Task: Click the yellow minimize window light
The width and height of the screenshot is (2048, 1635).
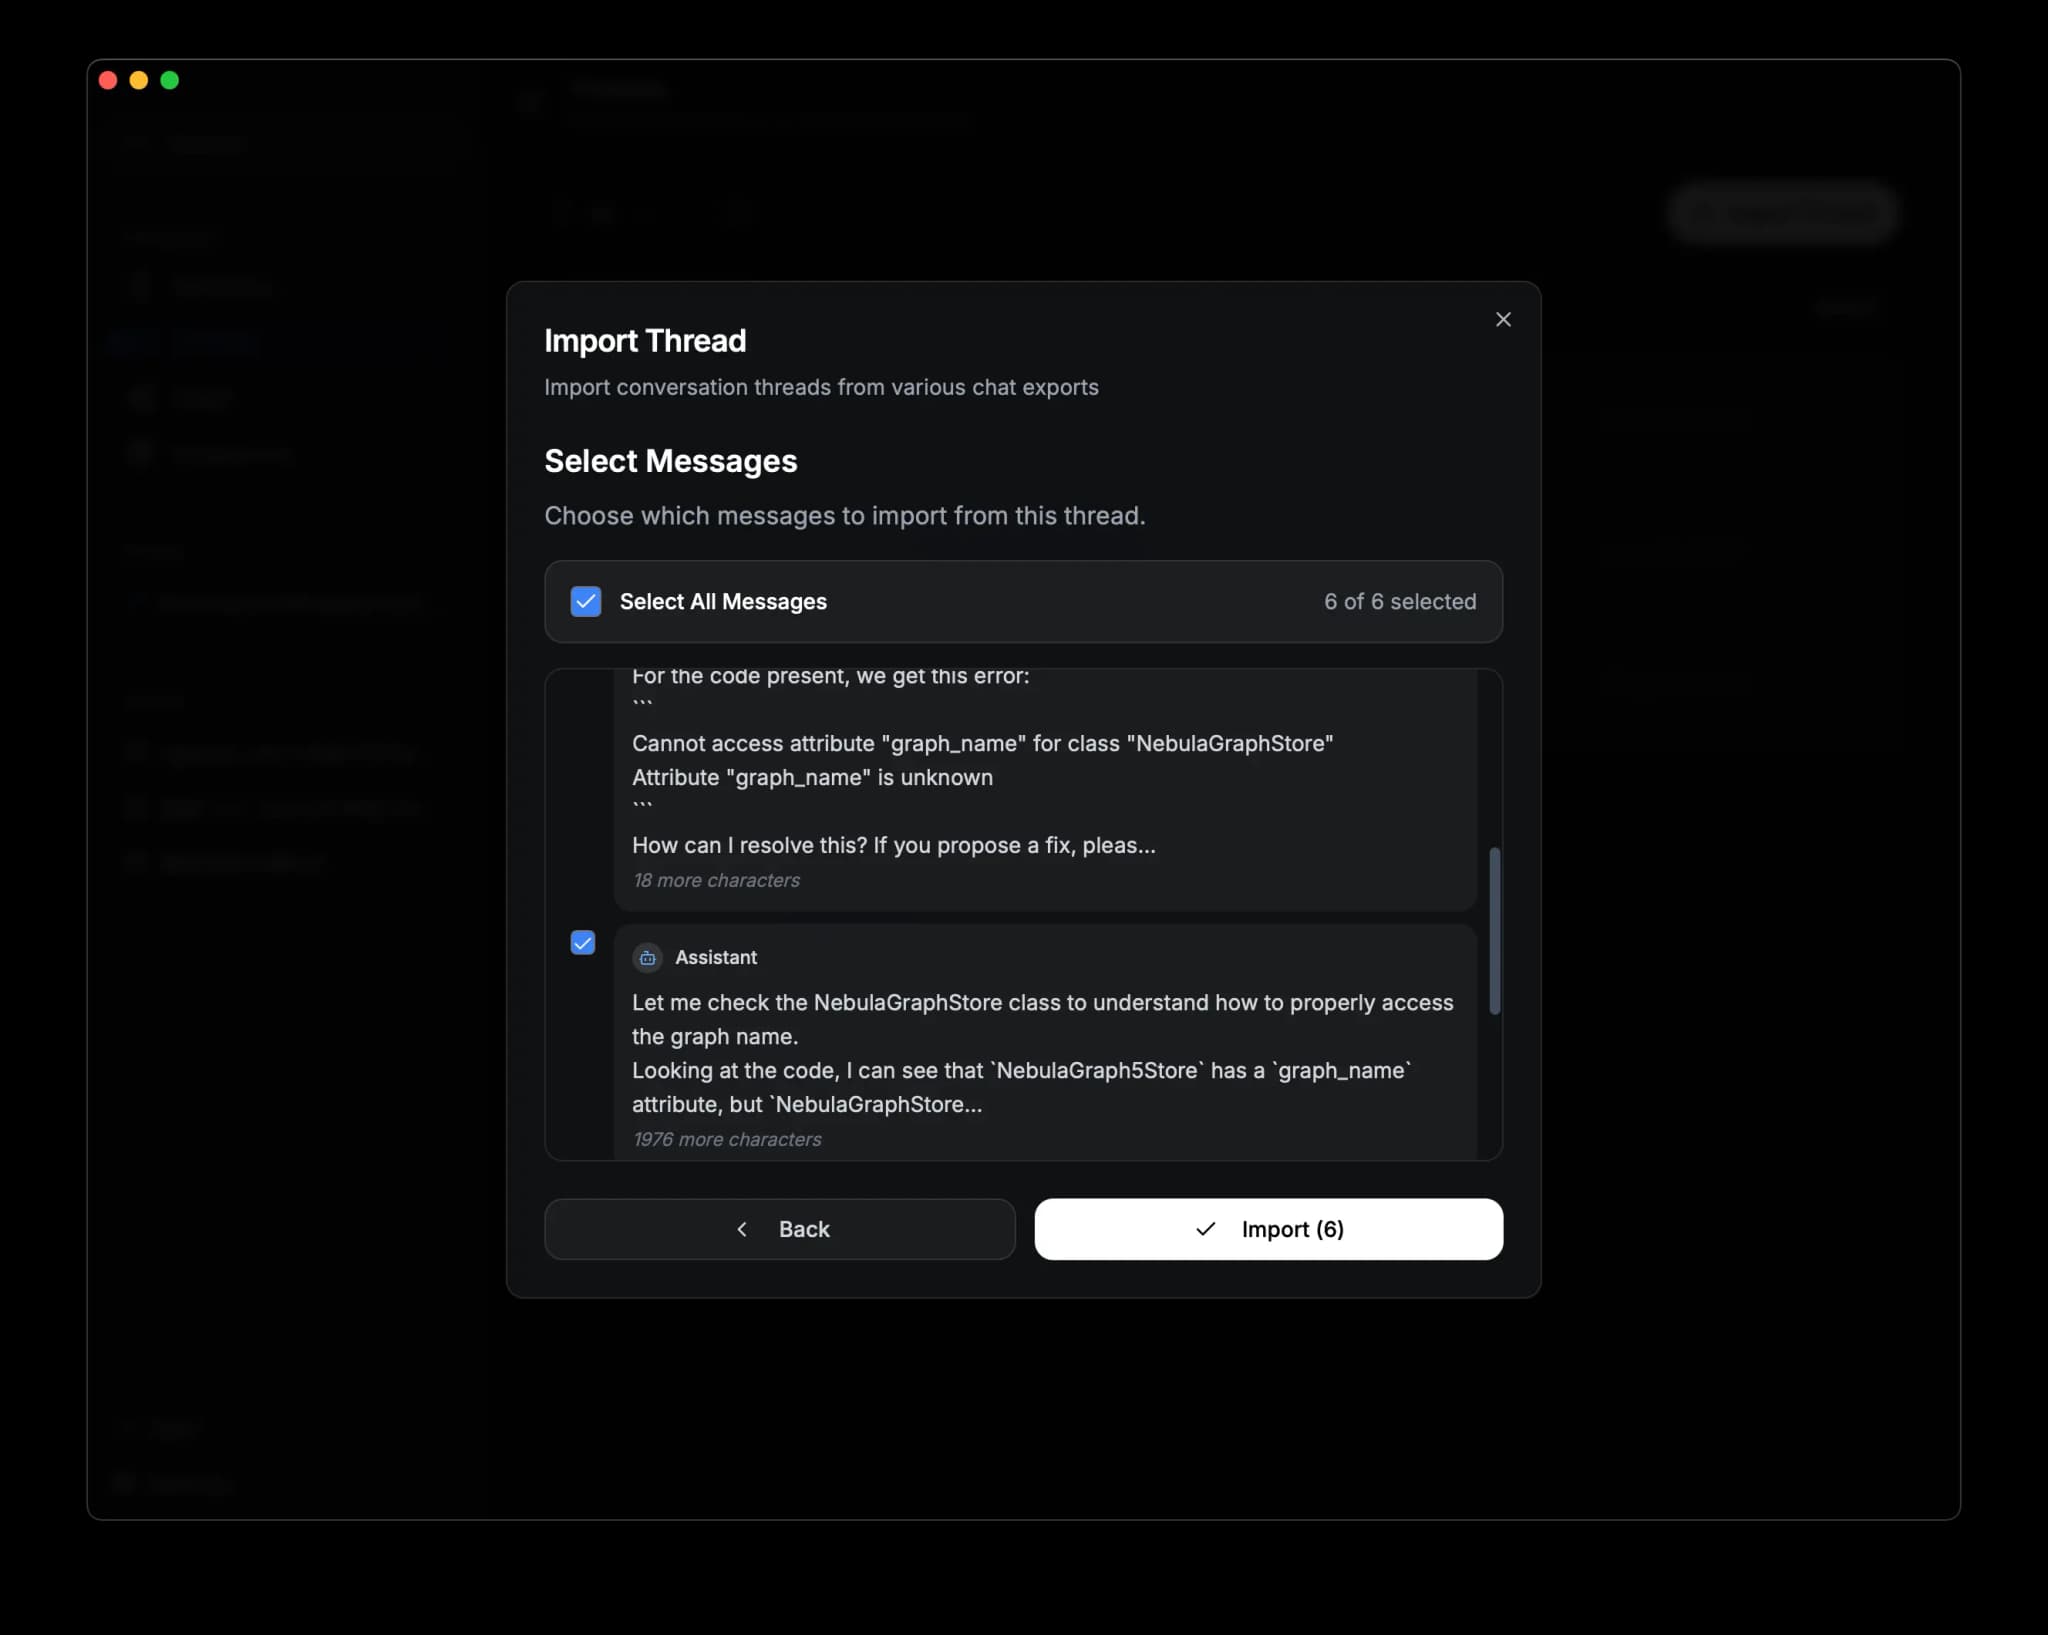Action: point(139,80)
